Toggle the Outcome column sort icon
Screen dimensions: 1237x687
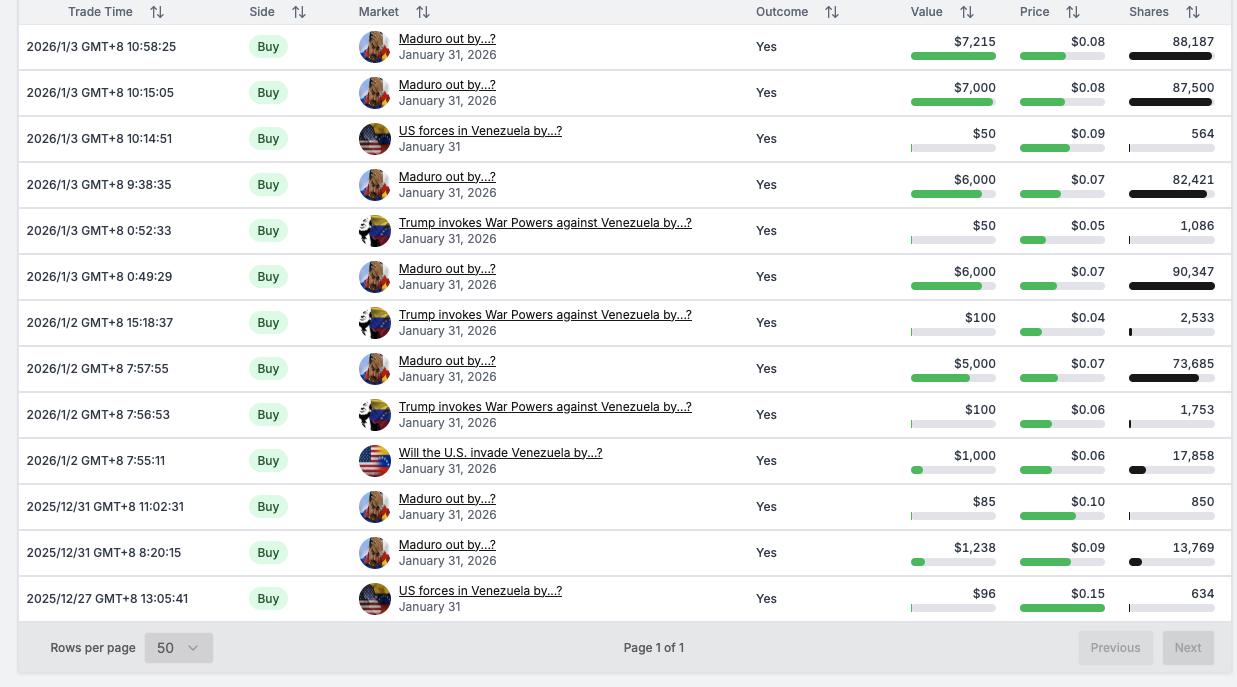pos(832,12)
